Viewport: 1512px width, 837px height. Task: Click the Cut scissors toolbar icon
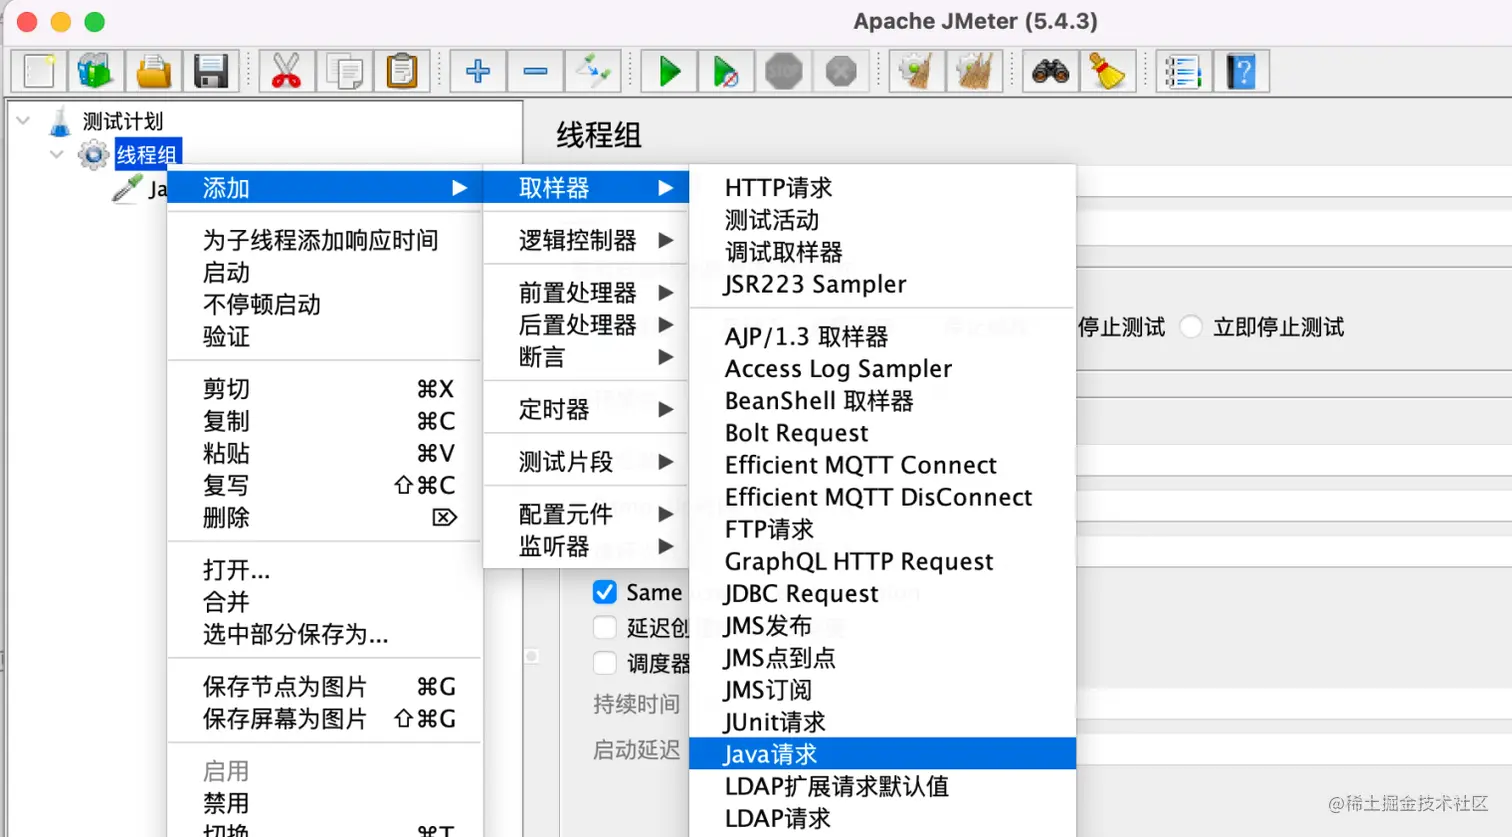285,70
